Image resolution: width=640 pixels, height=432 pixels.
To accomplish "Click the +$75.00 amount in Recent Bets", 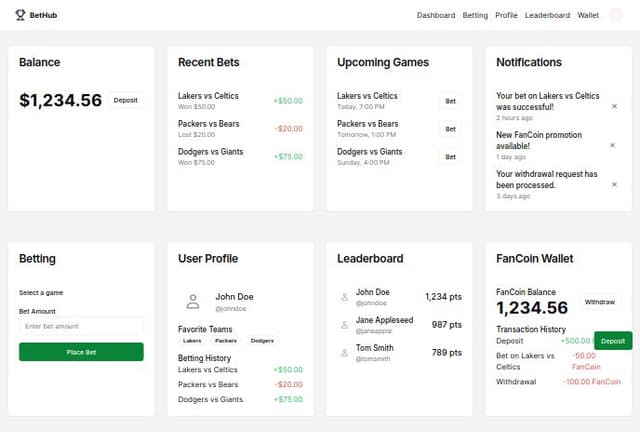I will [x=288, y=156].
